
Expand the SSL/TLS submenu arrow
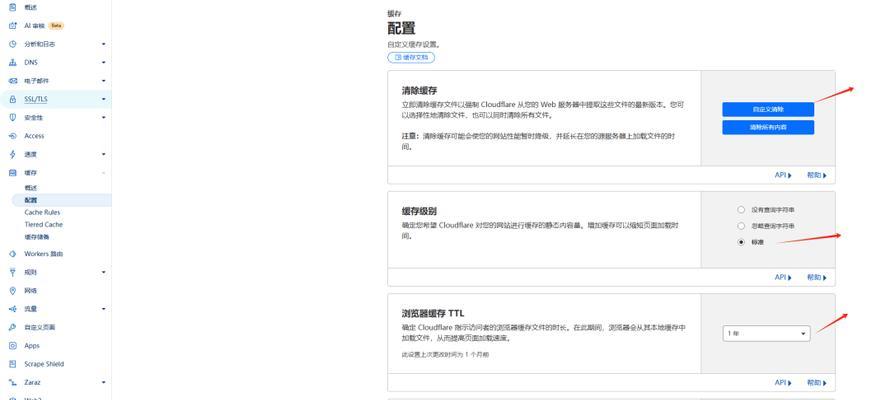point(103,99)
